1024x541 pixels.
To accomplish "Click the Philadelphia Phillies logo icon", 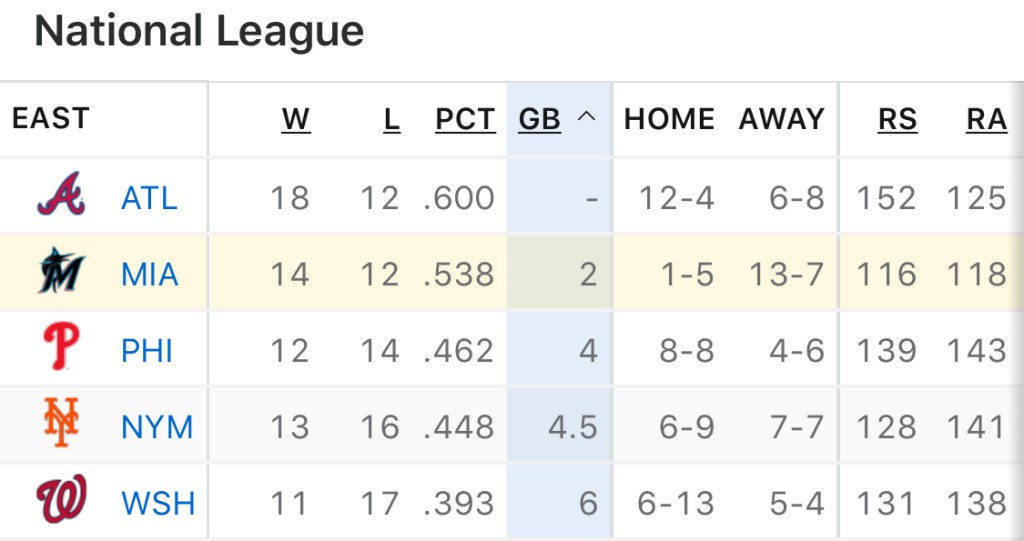I will click(x=60, y=349).
